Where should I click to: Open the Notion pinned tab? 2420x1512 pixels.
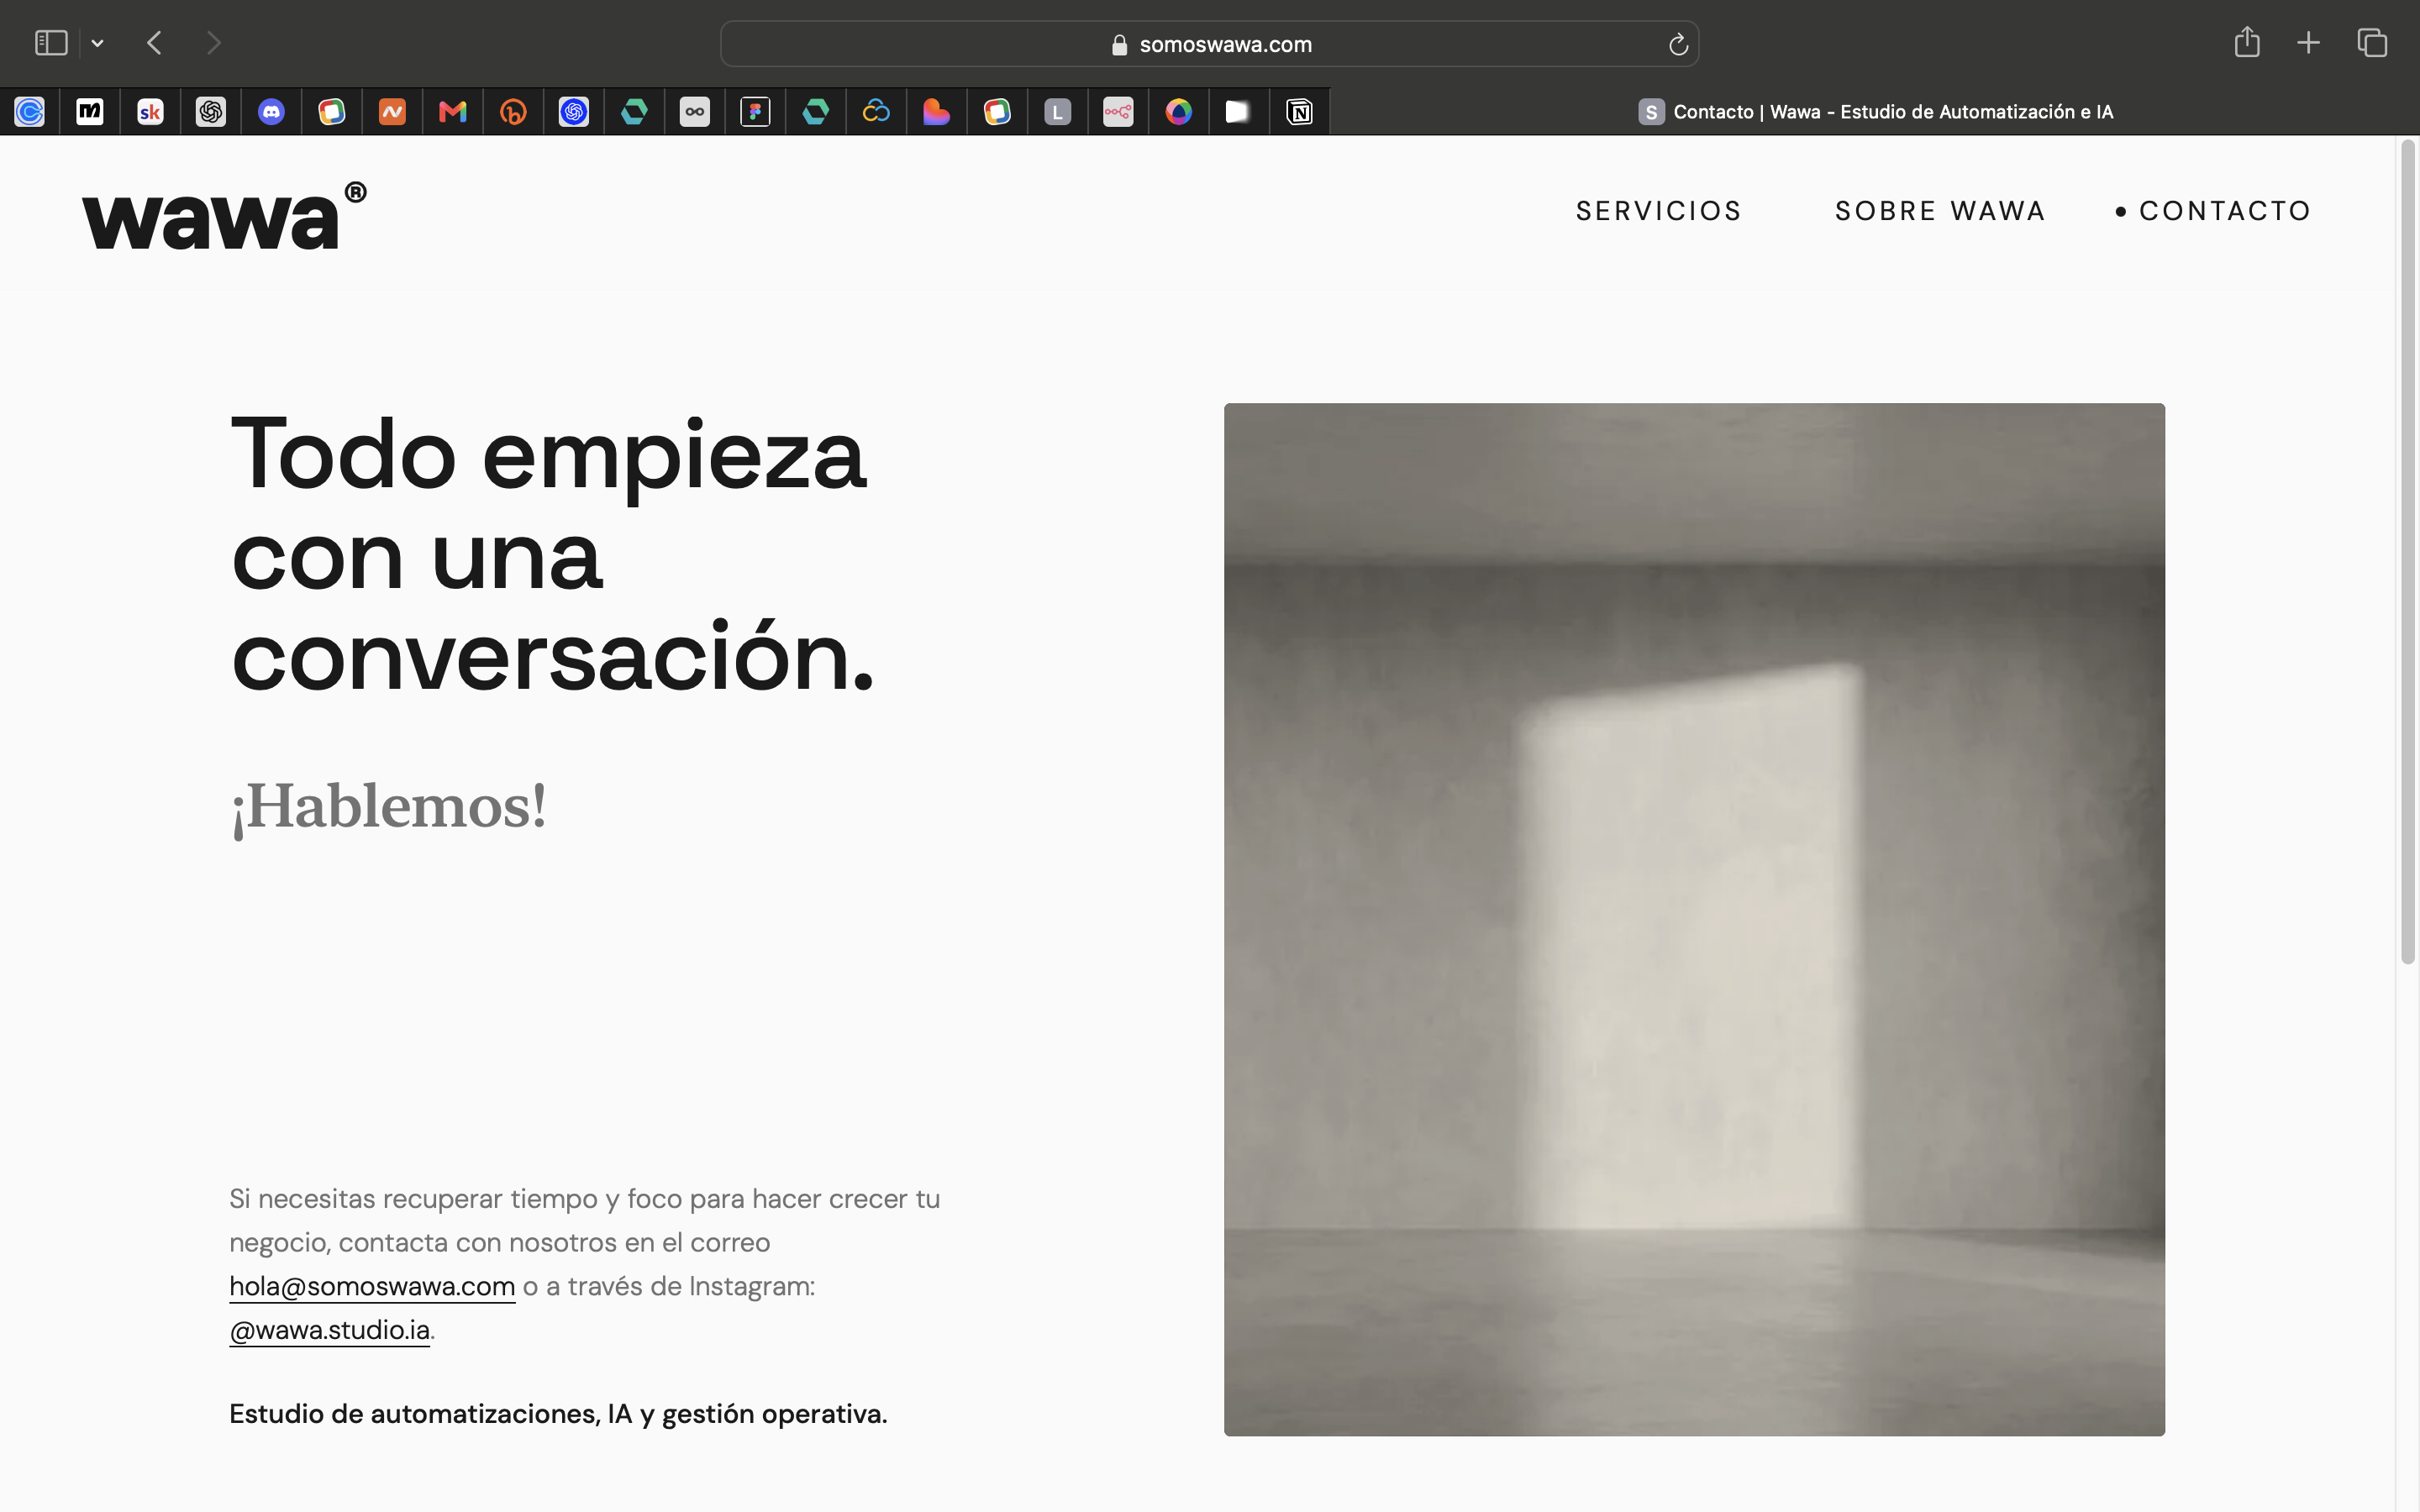(1300, 111)
